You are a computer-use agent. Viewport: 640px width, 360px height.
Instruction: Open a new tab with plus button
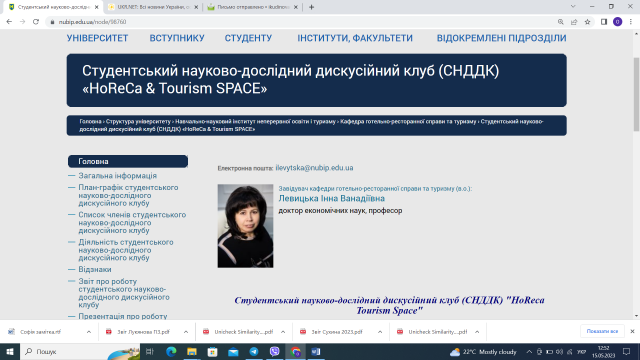pyautogui.click(x=311, y=7)
